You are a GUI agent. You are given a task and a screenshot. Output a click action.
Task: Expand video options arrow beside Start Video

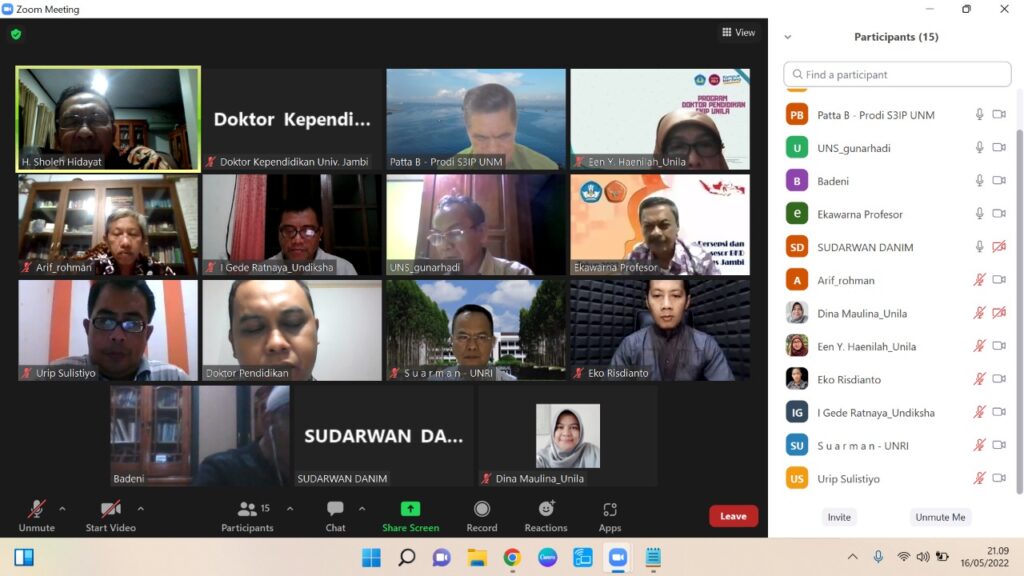pyautogui.click(x=140, y=508)
